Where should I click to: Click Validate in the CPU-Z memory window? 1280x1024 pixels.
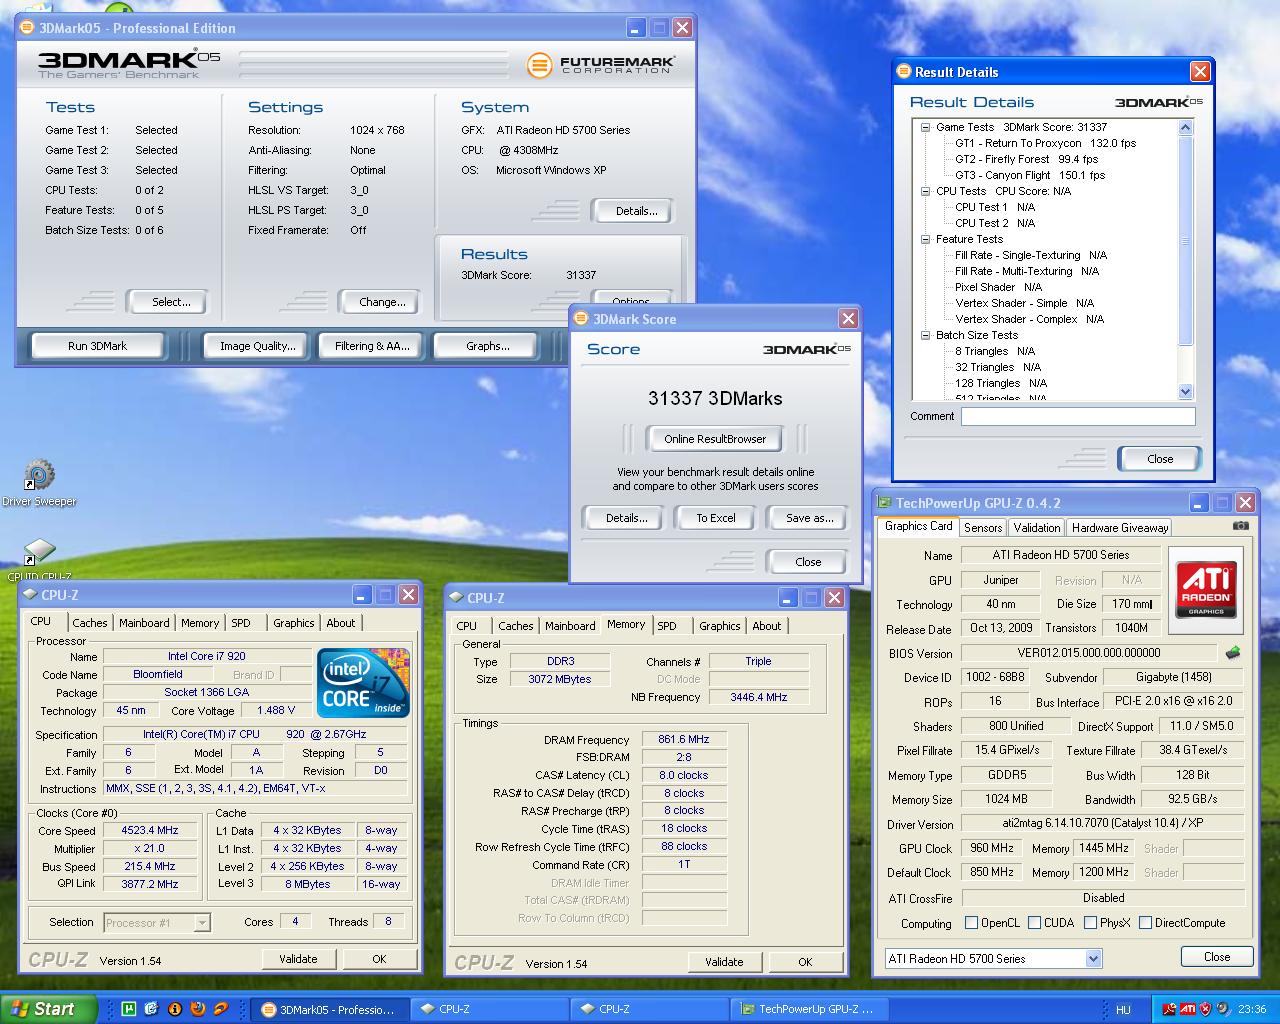(724, 962)
